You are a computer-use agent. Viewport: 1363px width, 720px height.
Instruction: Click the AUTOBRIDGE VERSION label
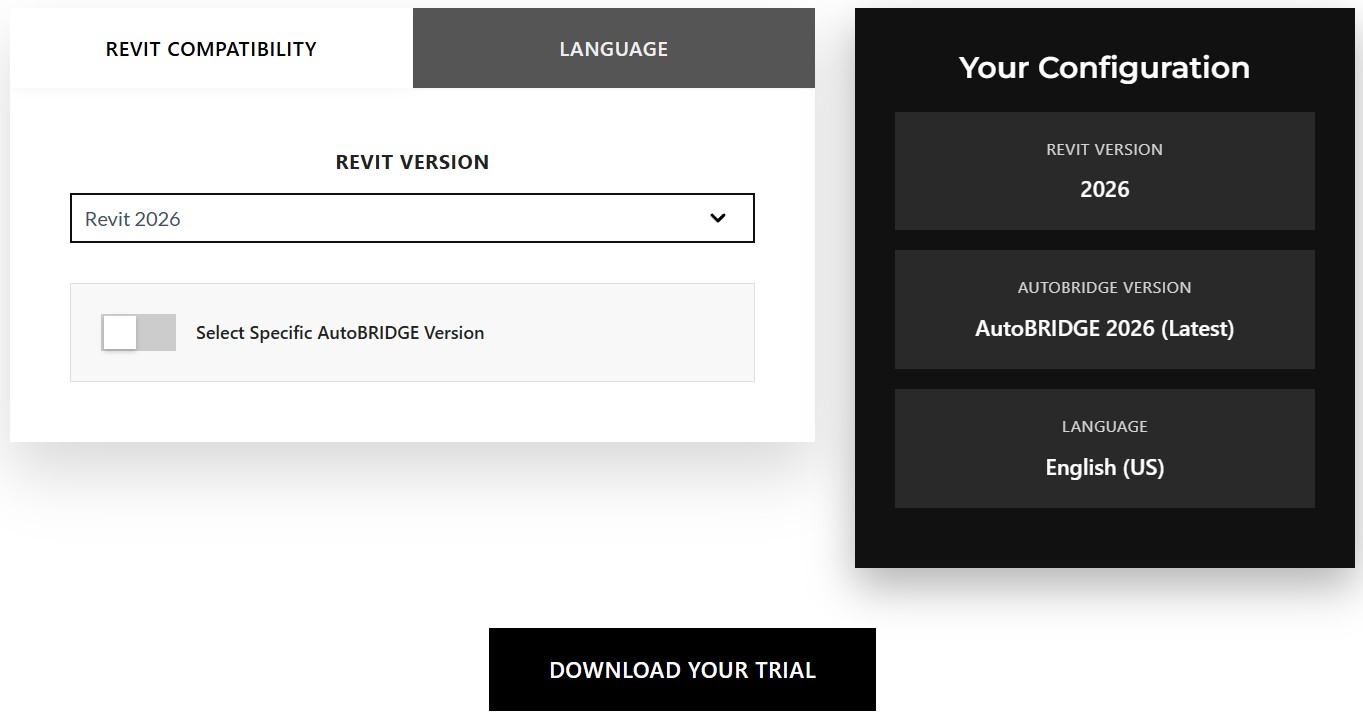[1104, 287]
